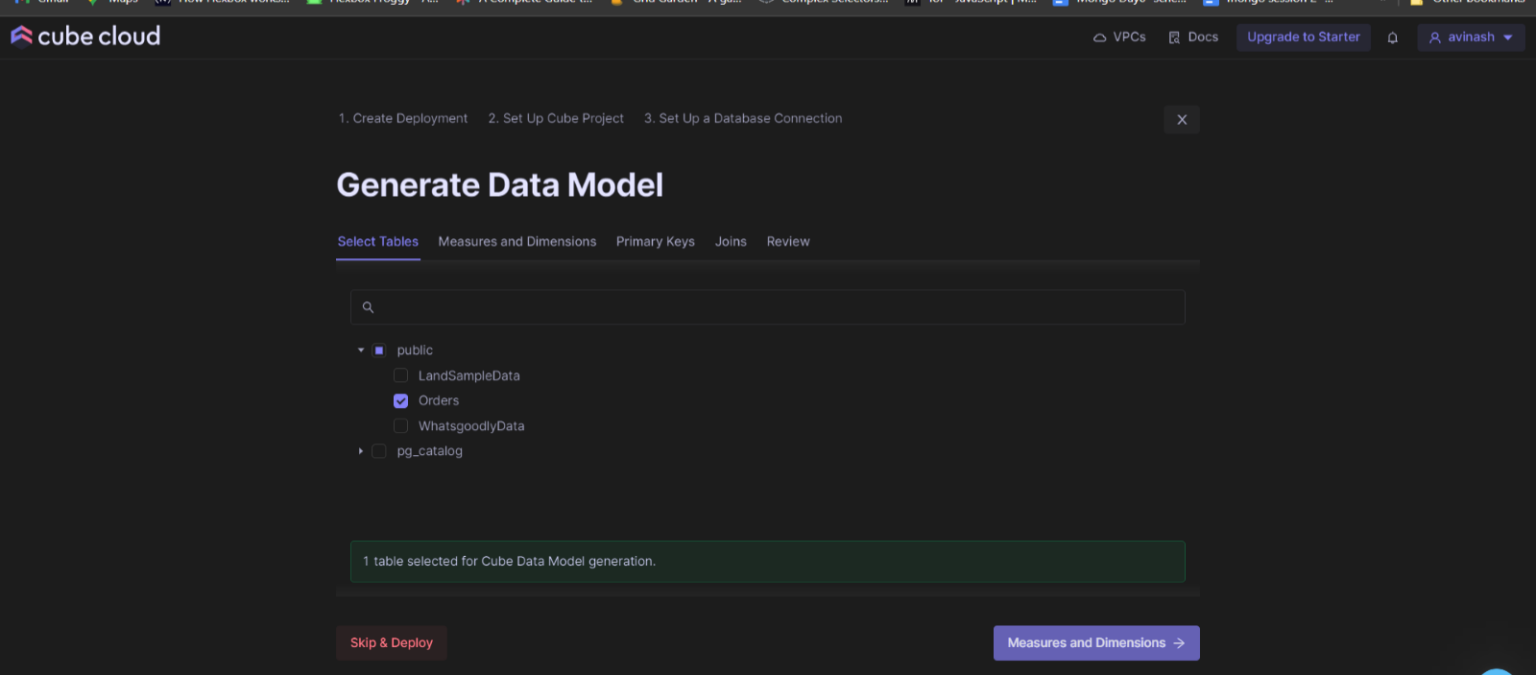Open the Cube Cloud home logo
The width and height of the screenshot is (1536, 675).
tap(85, 36)
